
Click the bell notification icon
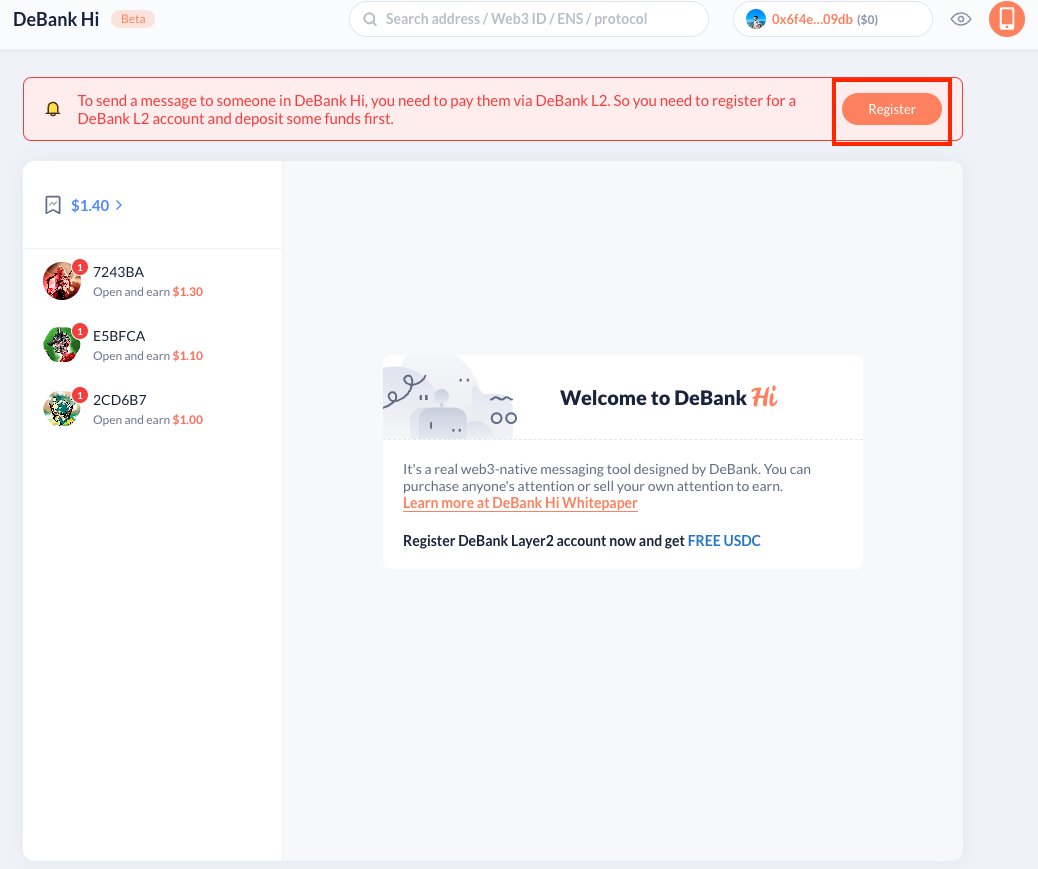53,109
